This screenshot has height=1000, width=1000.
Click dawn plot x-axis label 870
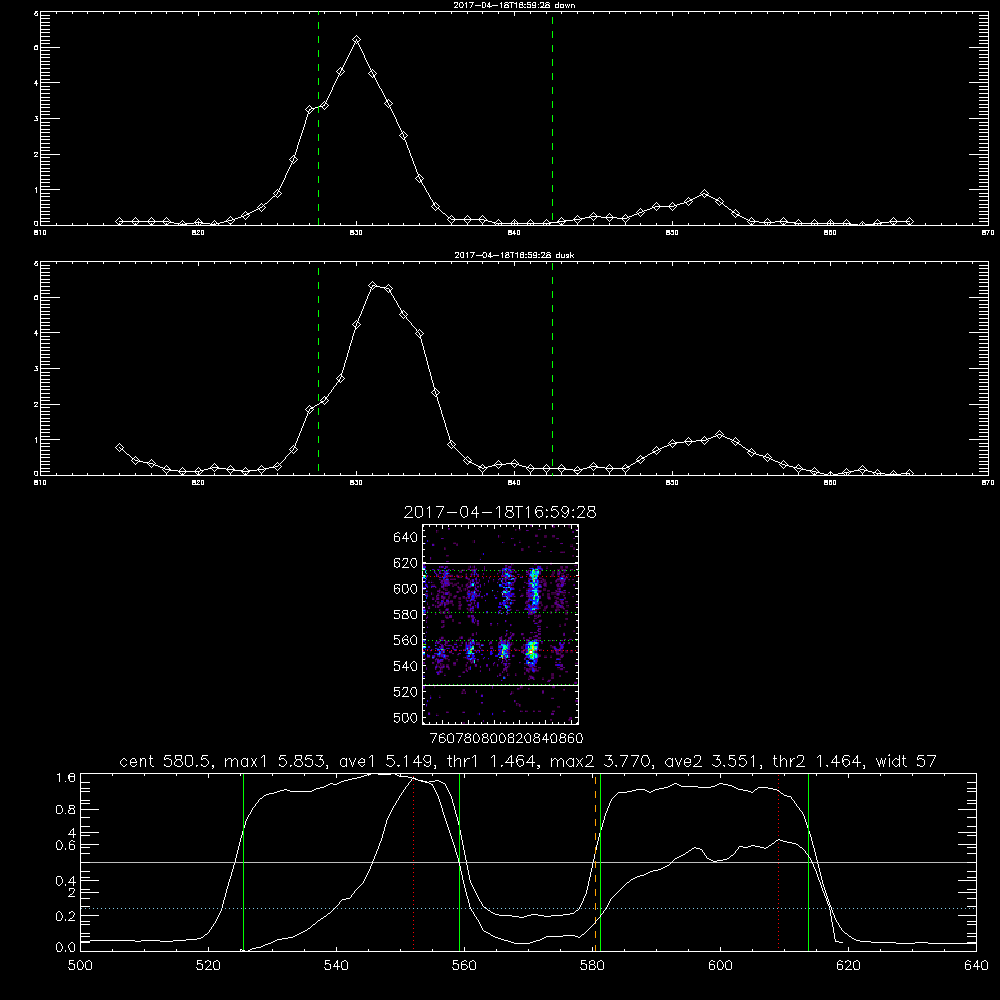pyautogui.click(x=988, y=233)
